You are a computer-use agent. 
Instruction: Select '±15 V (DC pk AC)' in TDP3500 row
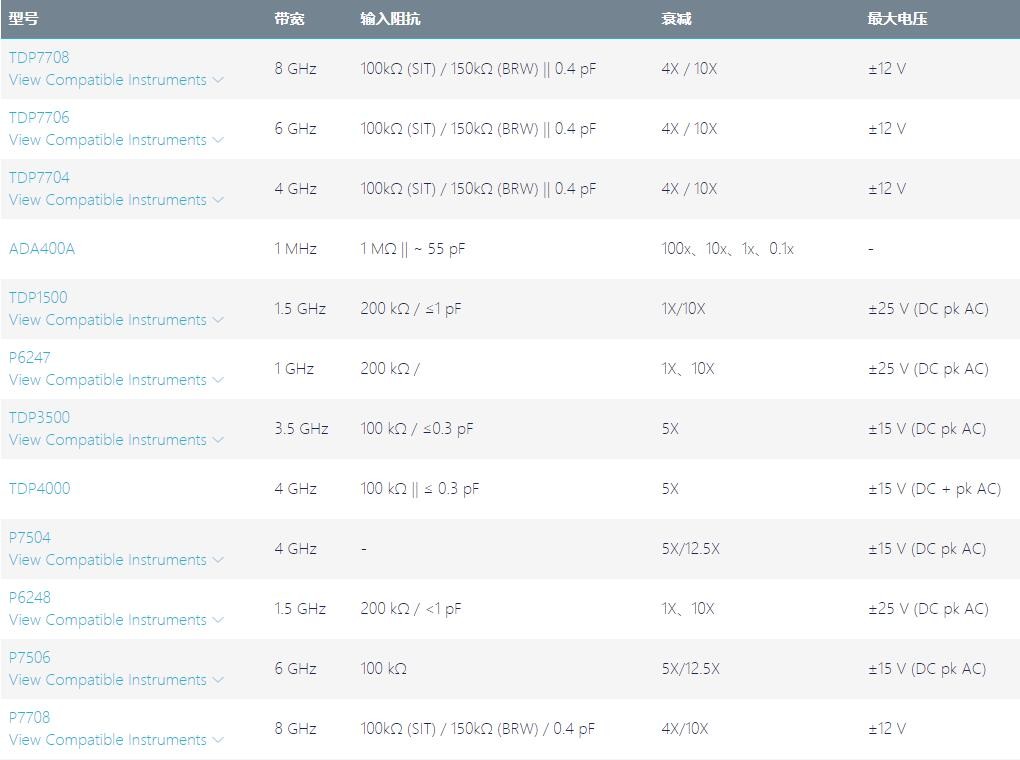point(927,429)
